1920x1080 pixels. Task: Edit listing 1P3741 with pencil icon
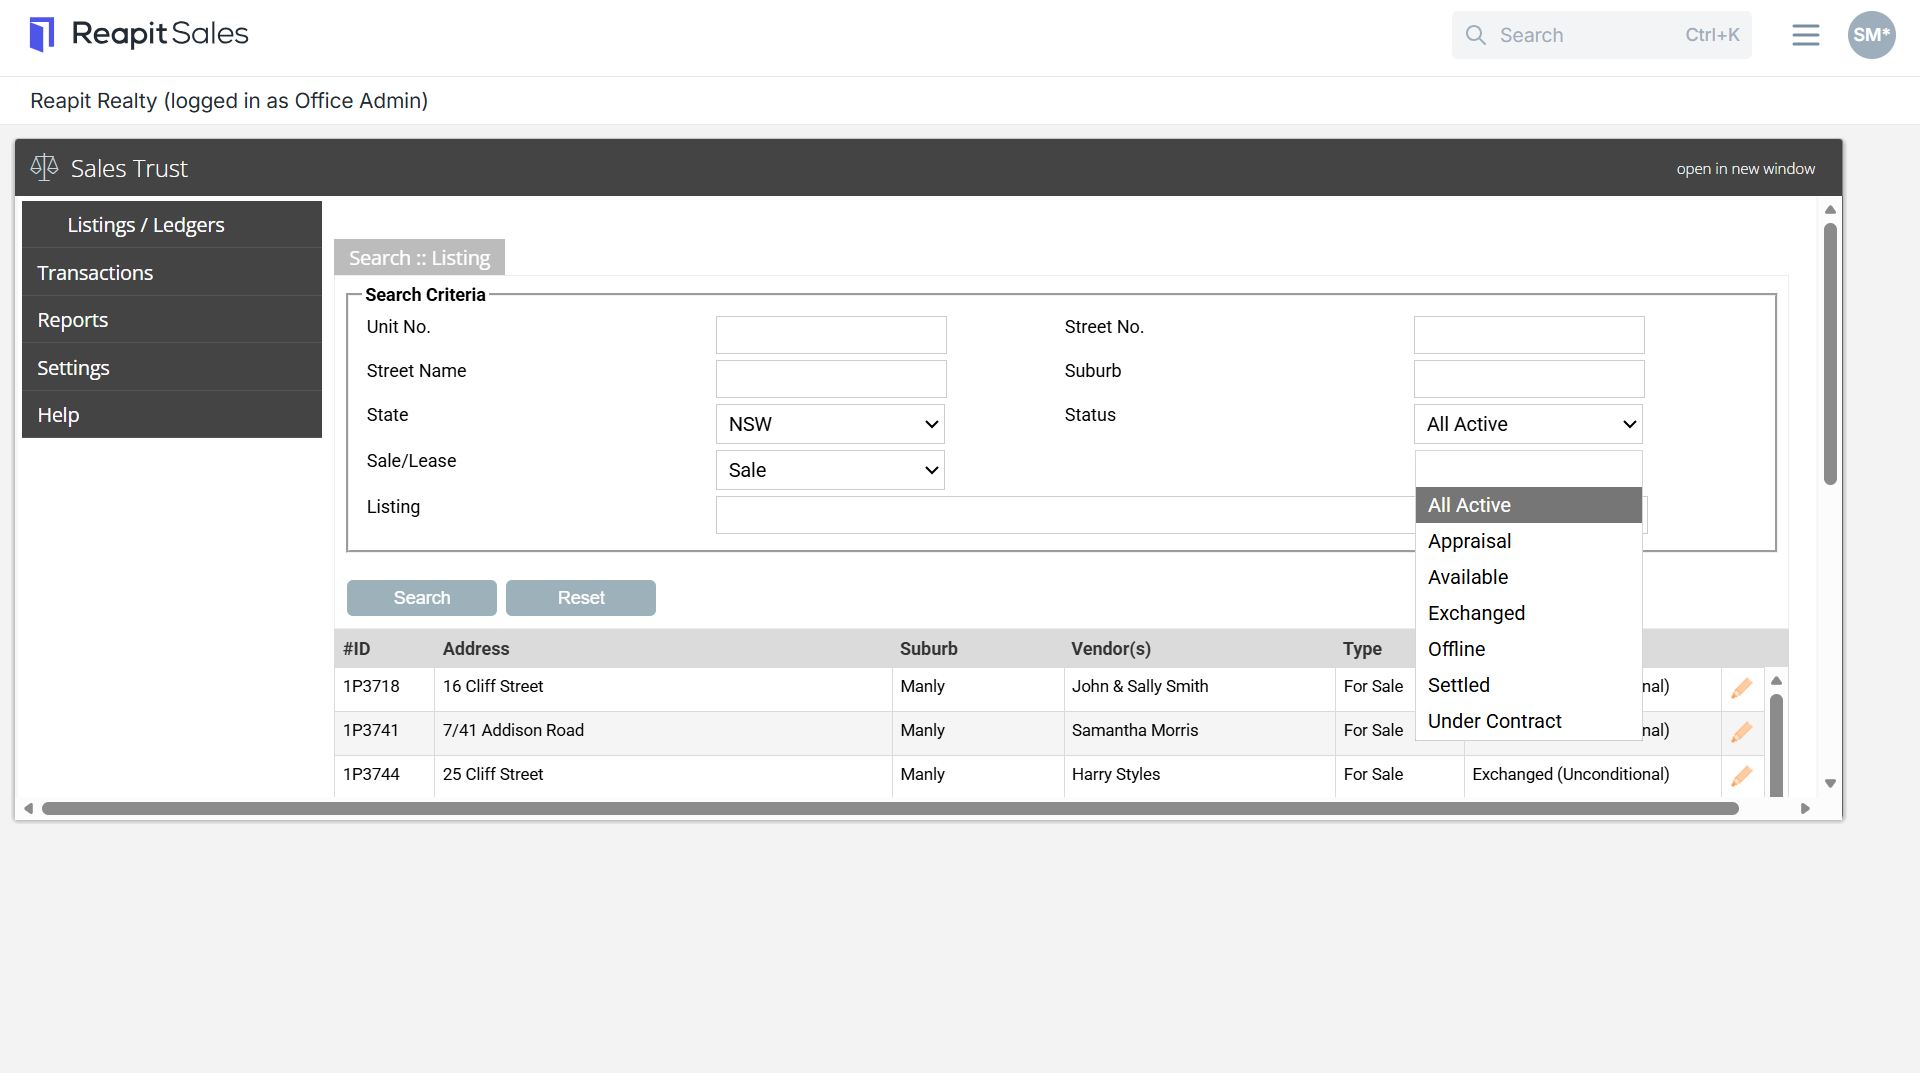1741,732
